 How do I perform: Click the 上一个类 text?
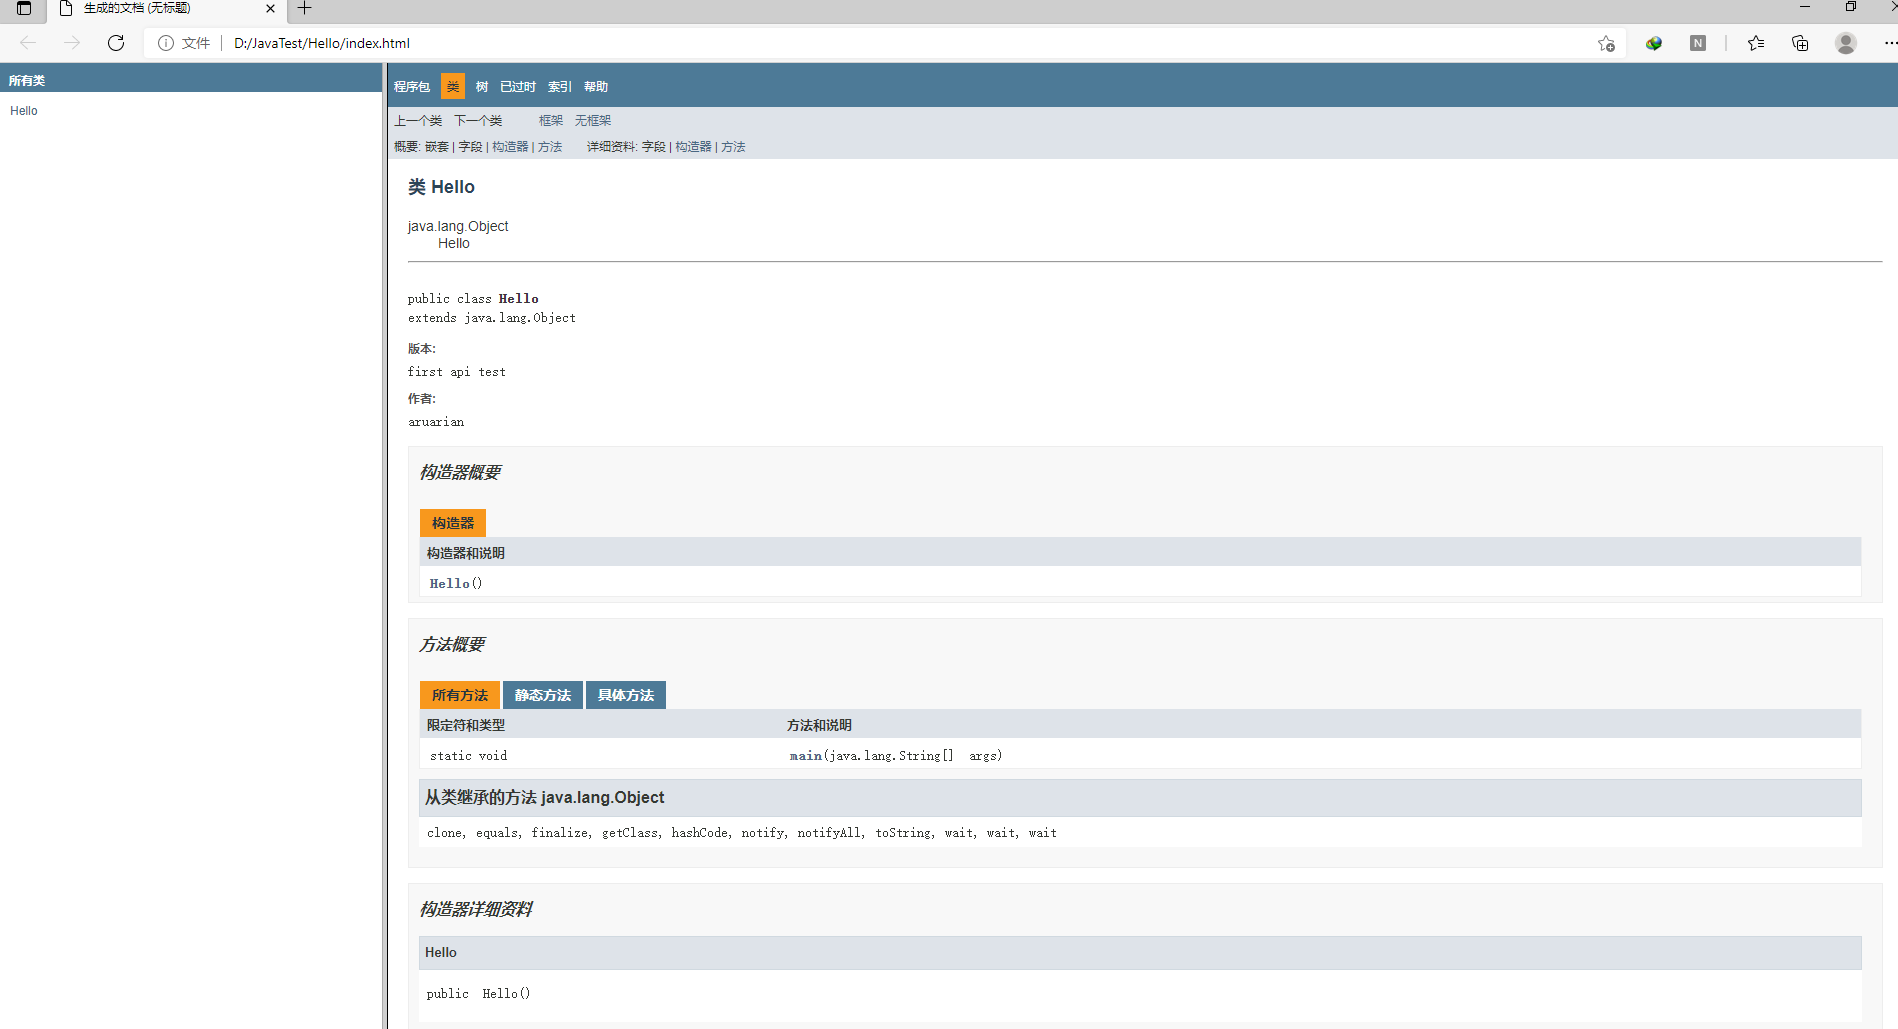tap(418, 121)
